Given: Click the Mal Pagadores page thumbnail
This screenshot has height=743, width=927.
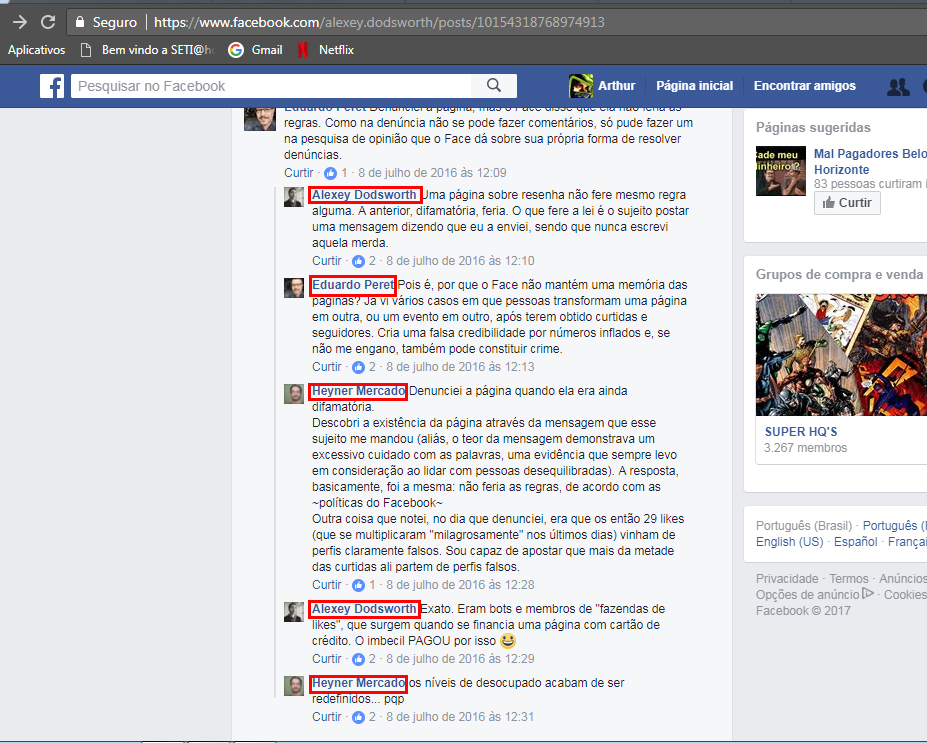Looking at the screenshot, I should 780,171.
